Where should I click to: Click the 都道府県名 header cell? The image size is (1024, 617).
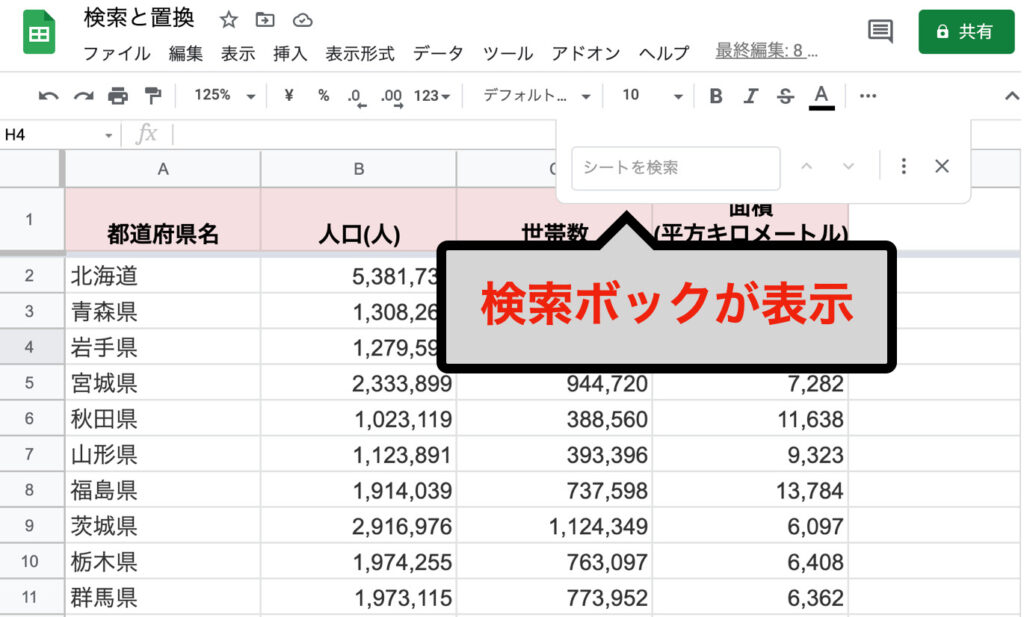click(163, 219)
